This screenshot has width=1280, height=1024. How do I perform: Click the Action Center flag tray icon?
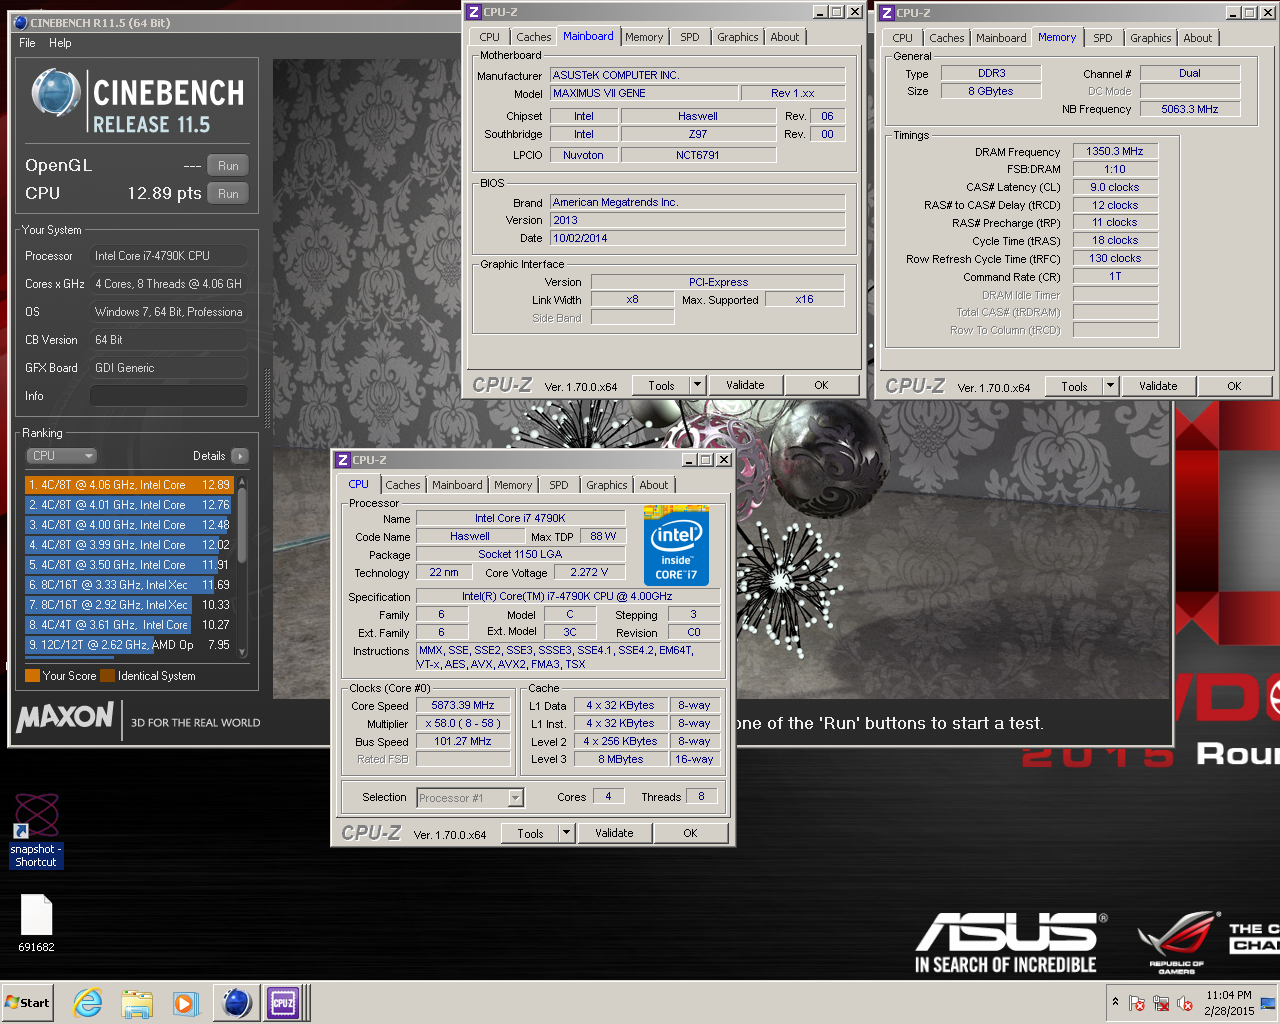tap(1137, 1003)
